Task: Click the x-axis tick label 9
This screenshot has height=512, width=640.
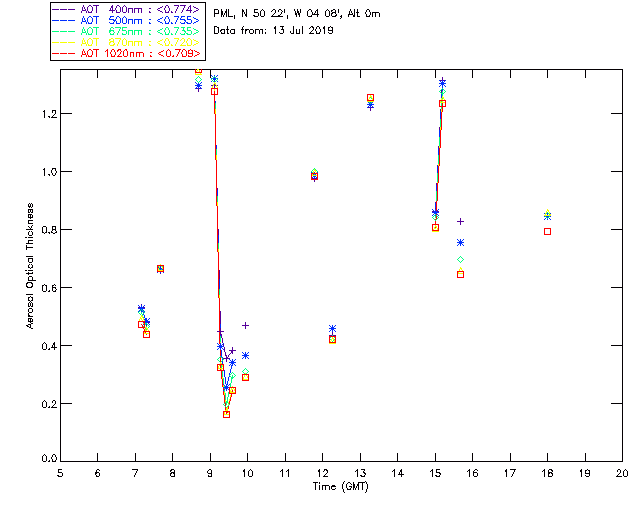Action: pyautogui.click(x=210, y=473)
